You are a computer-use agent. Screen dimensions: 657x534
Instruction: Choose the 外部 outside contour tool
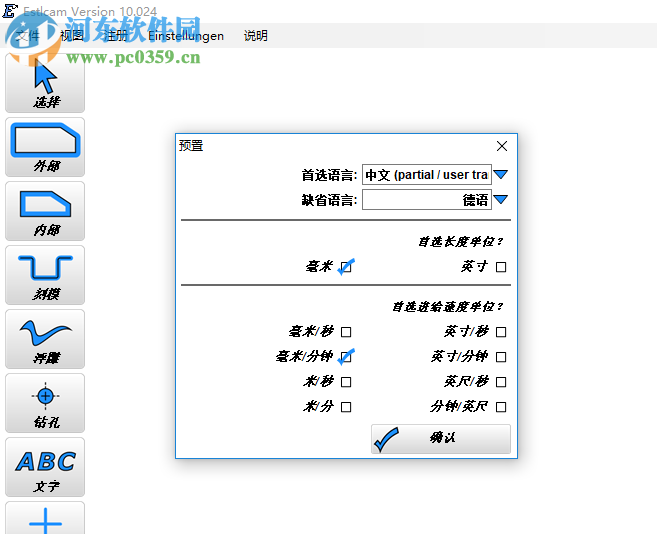[45, 147]
